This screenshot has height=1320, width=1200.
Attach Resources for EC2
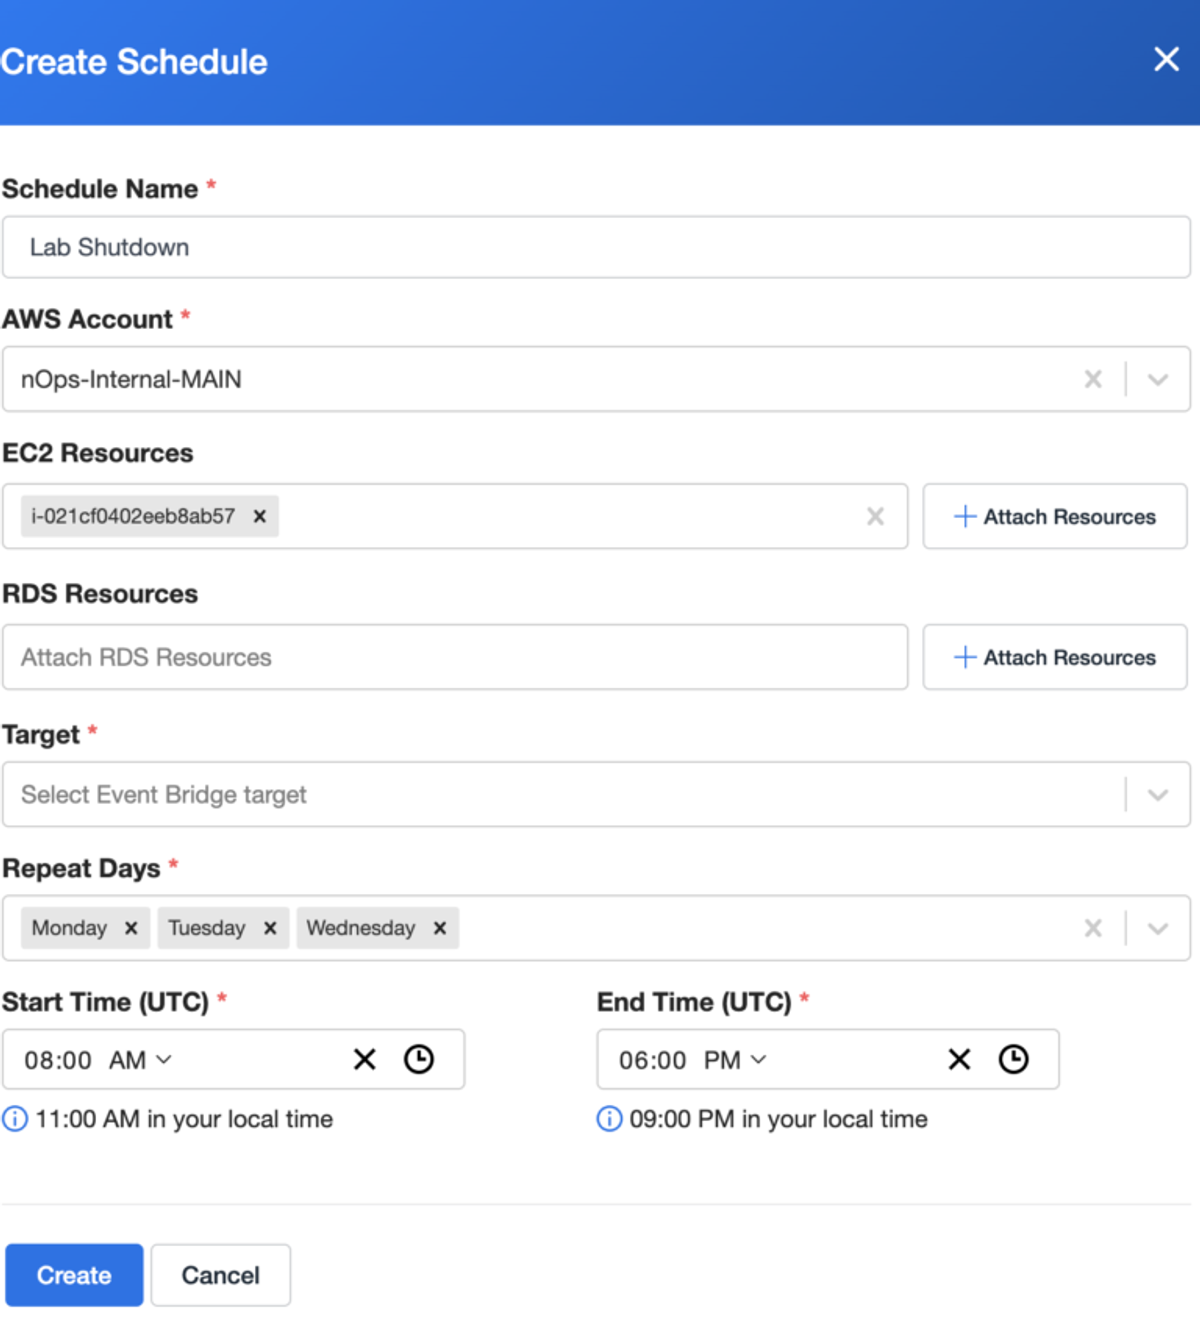coord(1055,516)
